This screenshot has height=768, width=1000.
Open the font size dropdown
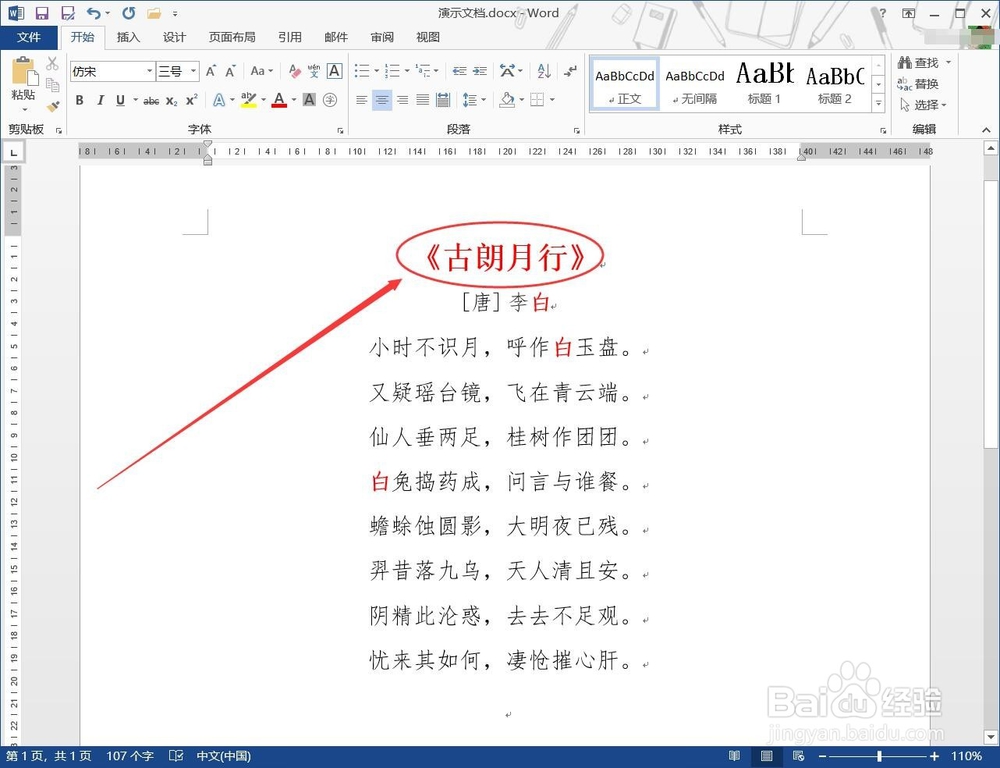(x=192, y=71)
